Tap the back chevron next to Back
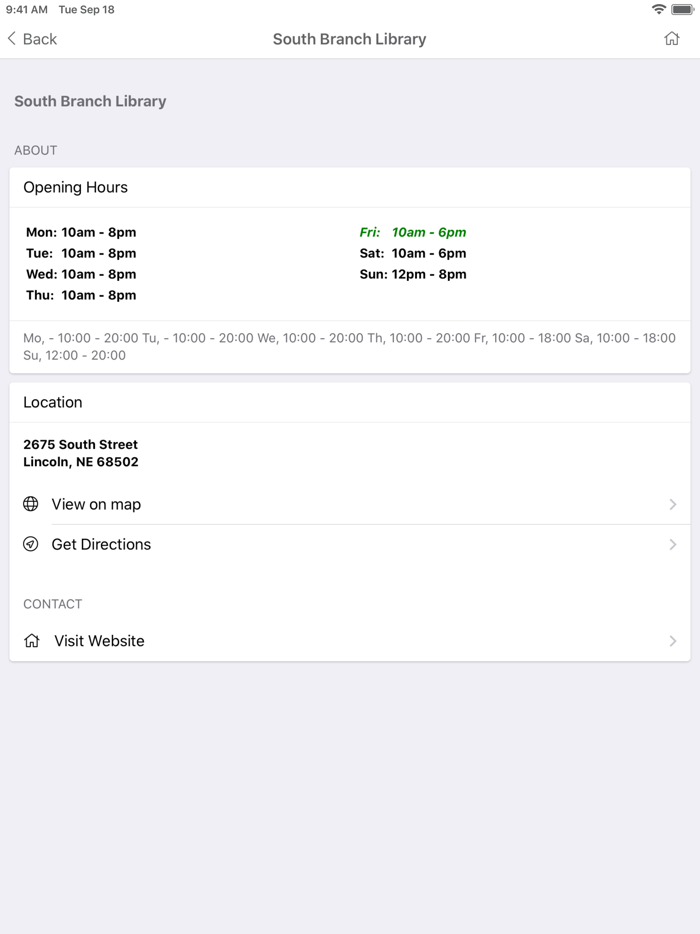This screenshot has height=934, width=700. coord(10,38)
